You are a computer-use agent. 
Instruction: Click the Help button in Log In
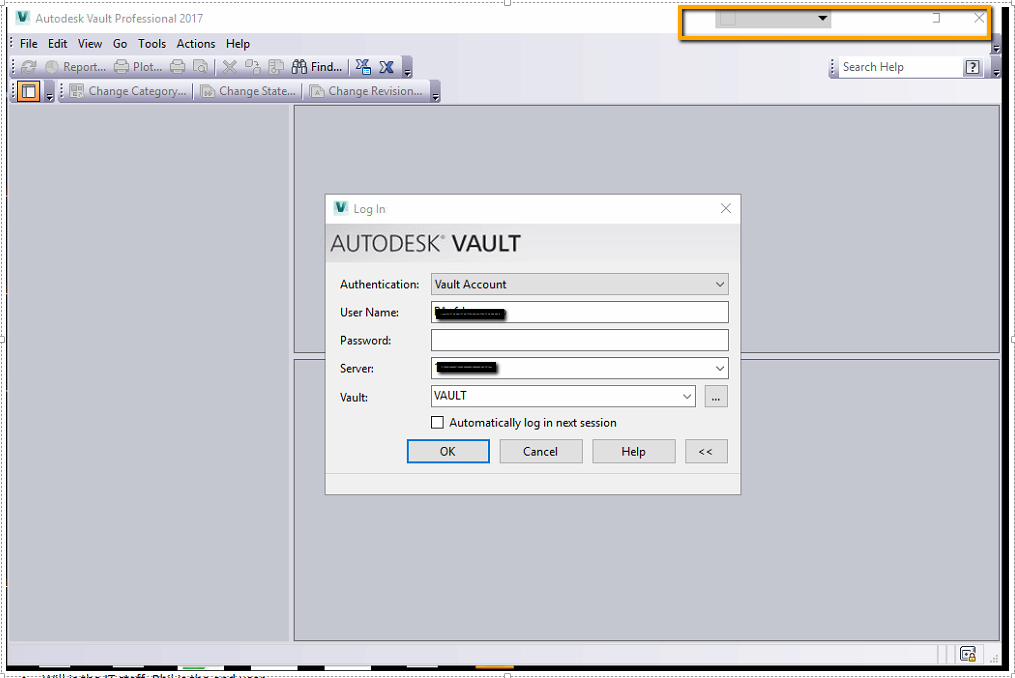click(x=634, y=451)
